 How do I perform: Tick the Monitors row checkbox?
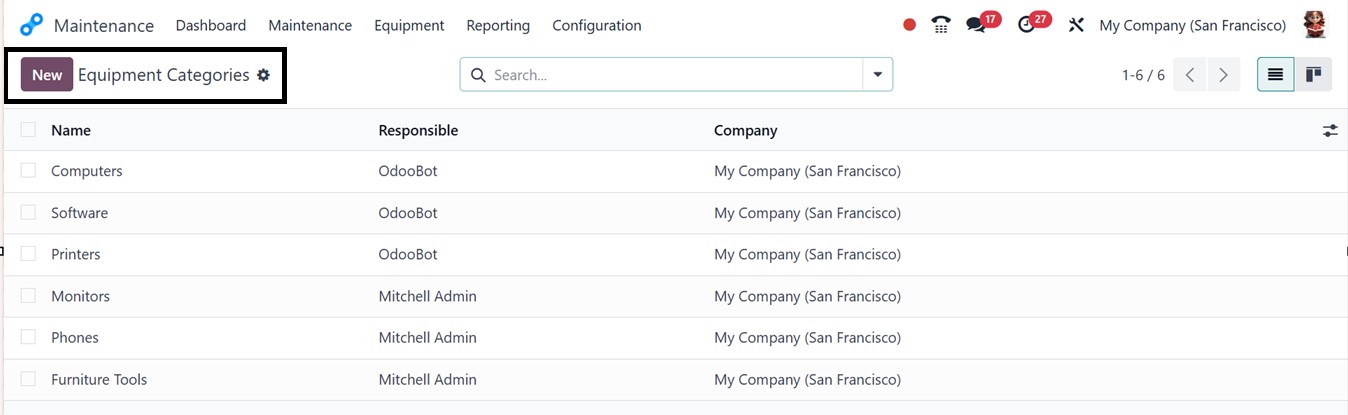[x=28, y=296]
